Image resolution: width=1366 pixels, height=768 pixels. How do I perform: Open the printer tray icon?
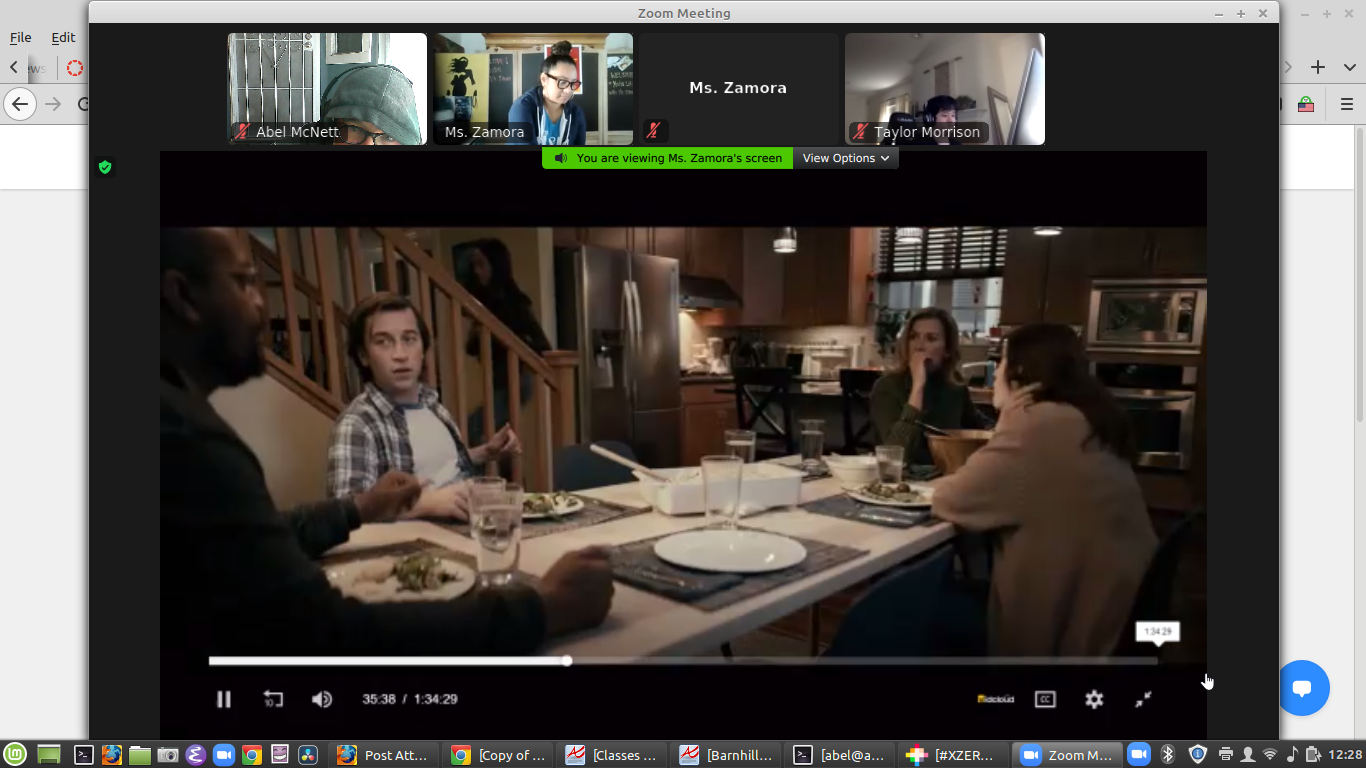(x=1226, y=755)
